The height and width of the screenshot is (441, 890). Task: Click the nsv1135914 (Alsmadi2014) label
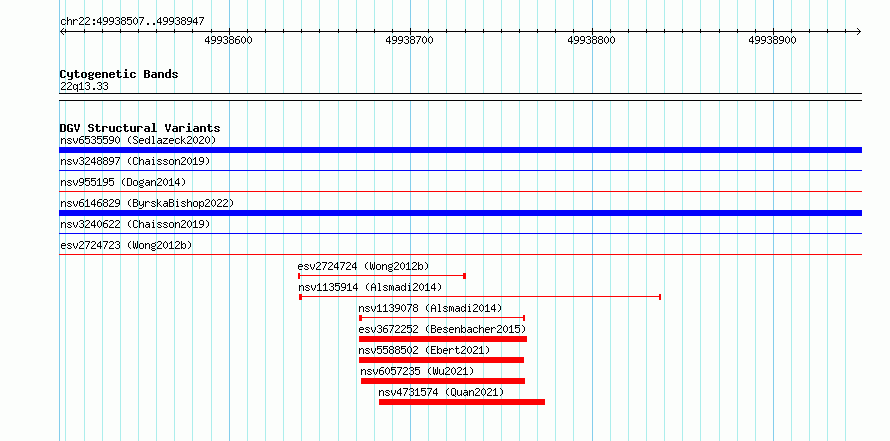[x=370, y=287]
